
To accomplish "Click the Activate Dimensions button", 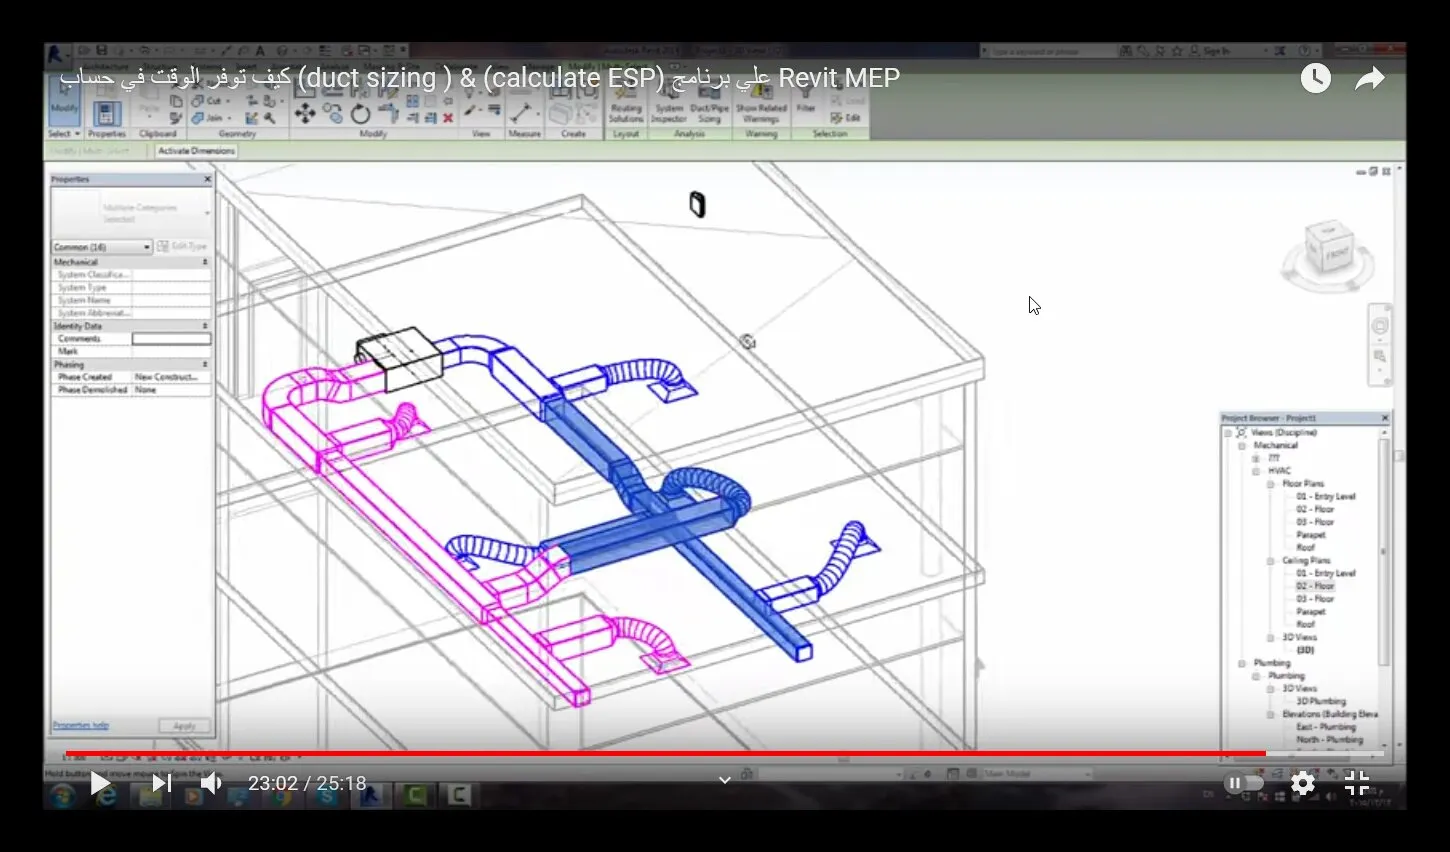I will click(x=197, y=151).
